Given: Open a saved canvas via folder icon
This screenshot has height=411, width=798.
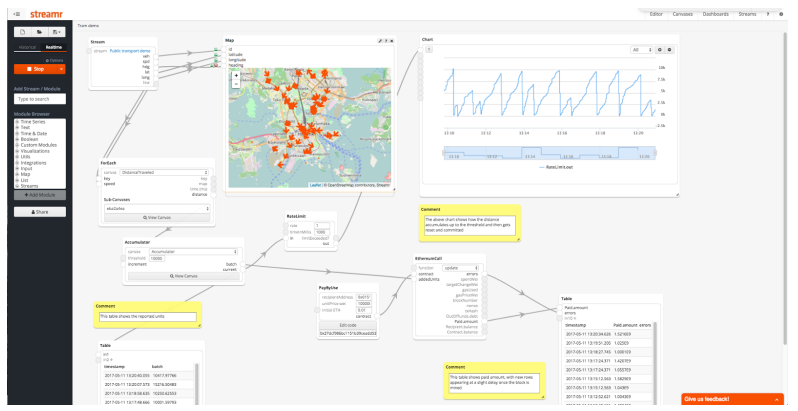Looking at the screenshot, I should 40,33.
